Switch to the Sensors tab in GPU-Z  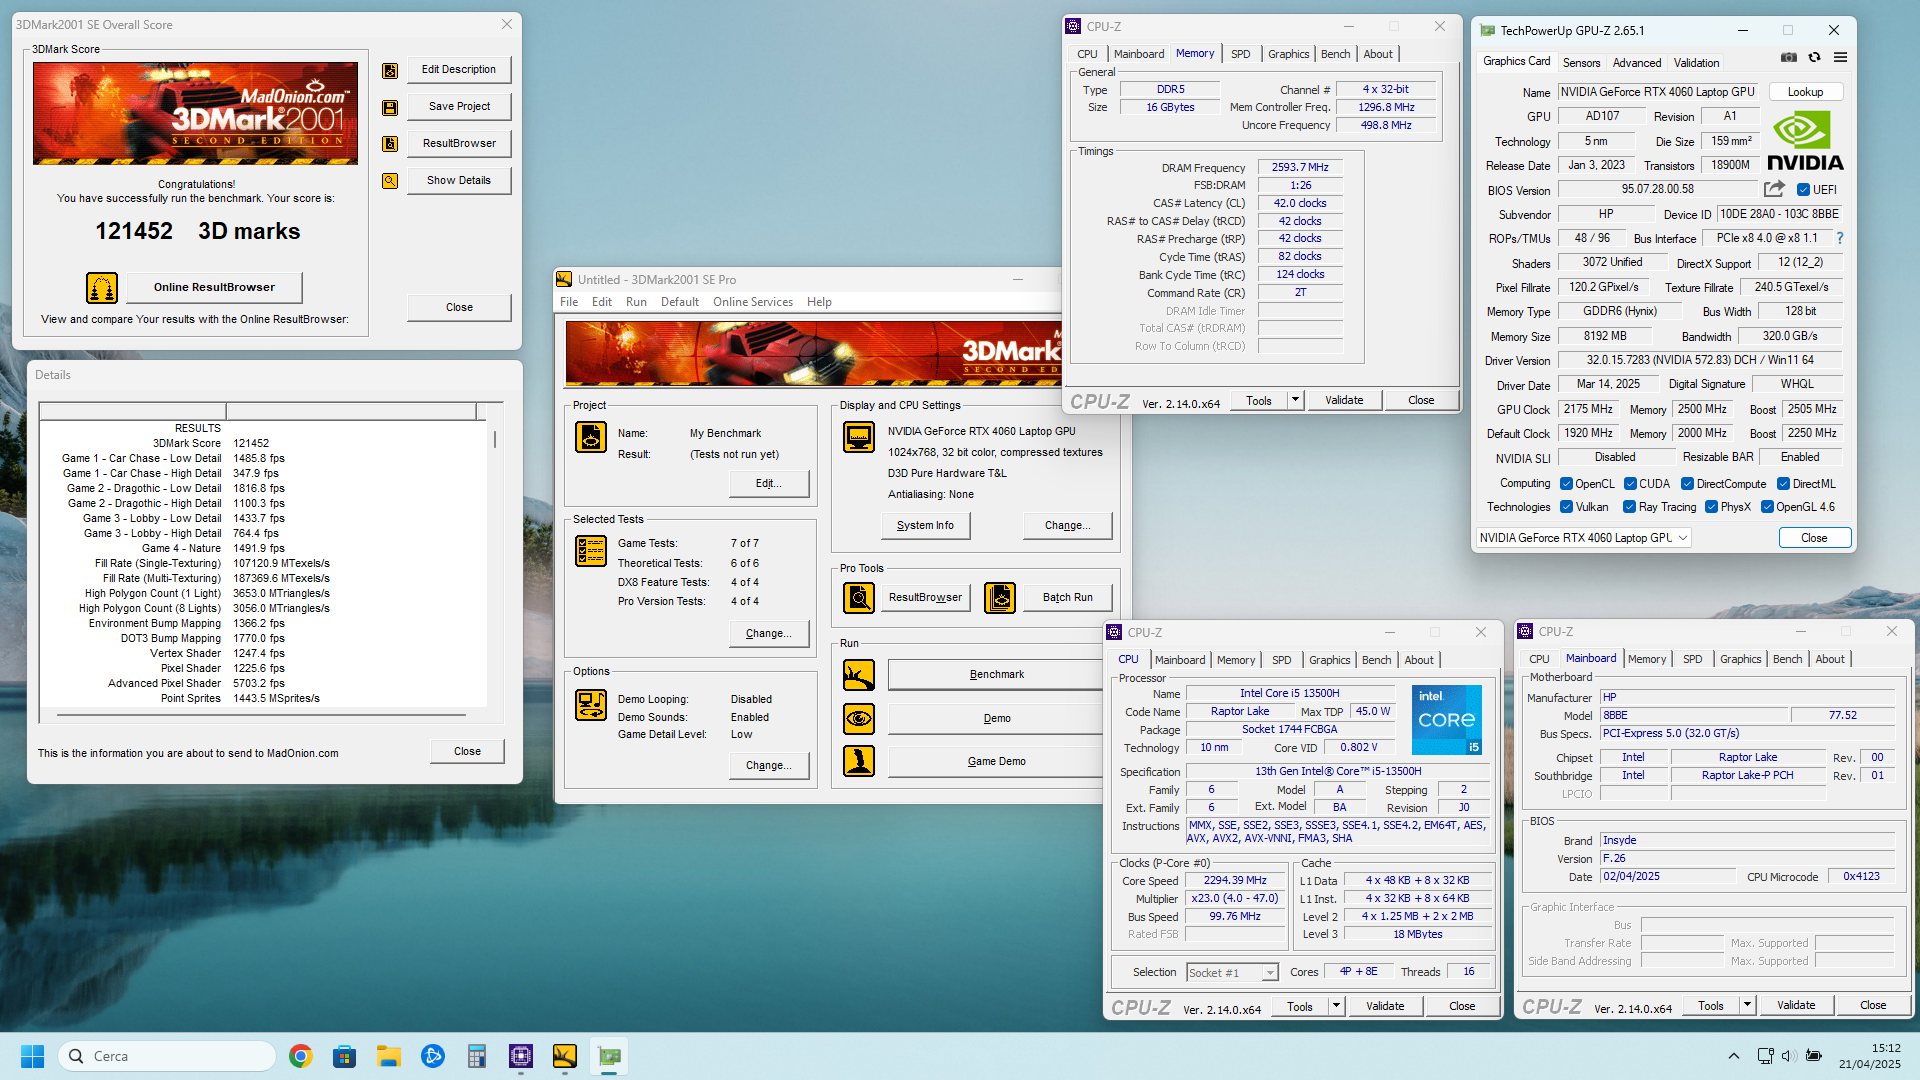[1581, 62]
